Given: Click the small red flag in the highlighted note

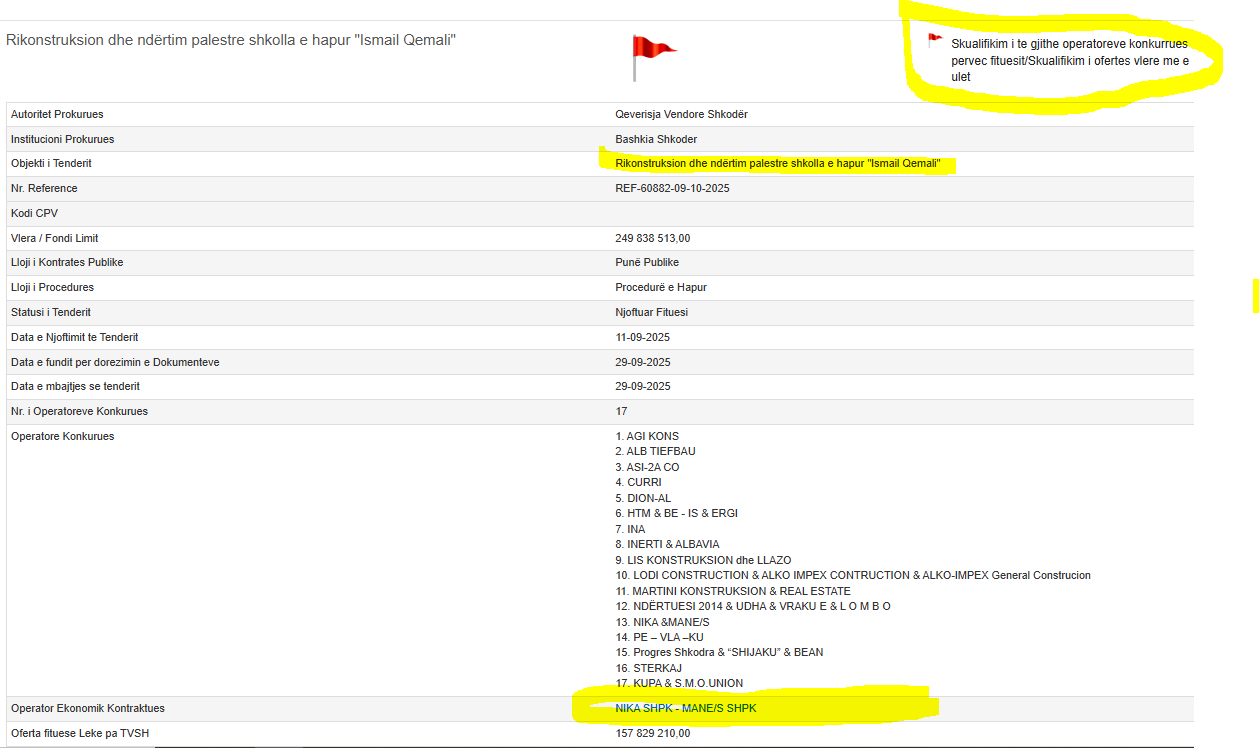Looking at the screenshot, I should point(935,41).
